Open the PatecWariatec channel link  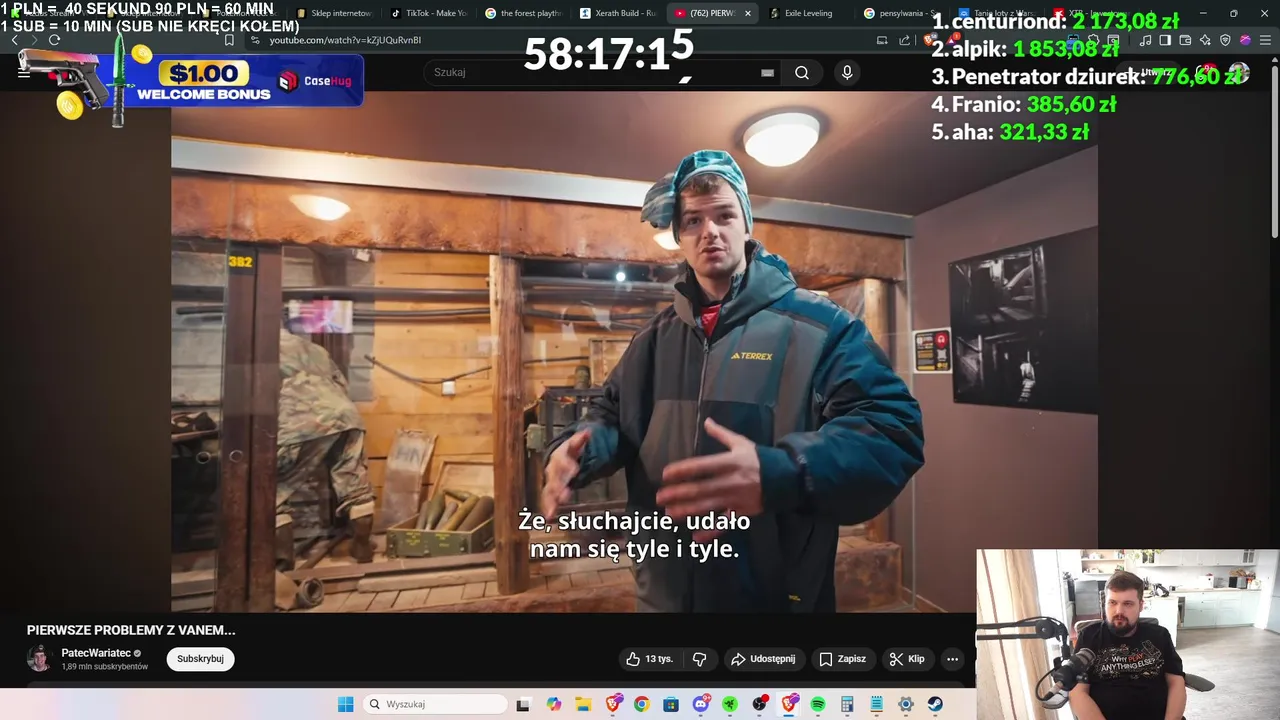(96, 653)
